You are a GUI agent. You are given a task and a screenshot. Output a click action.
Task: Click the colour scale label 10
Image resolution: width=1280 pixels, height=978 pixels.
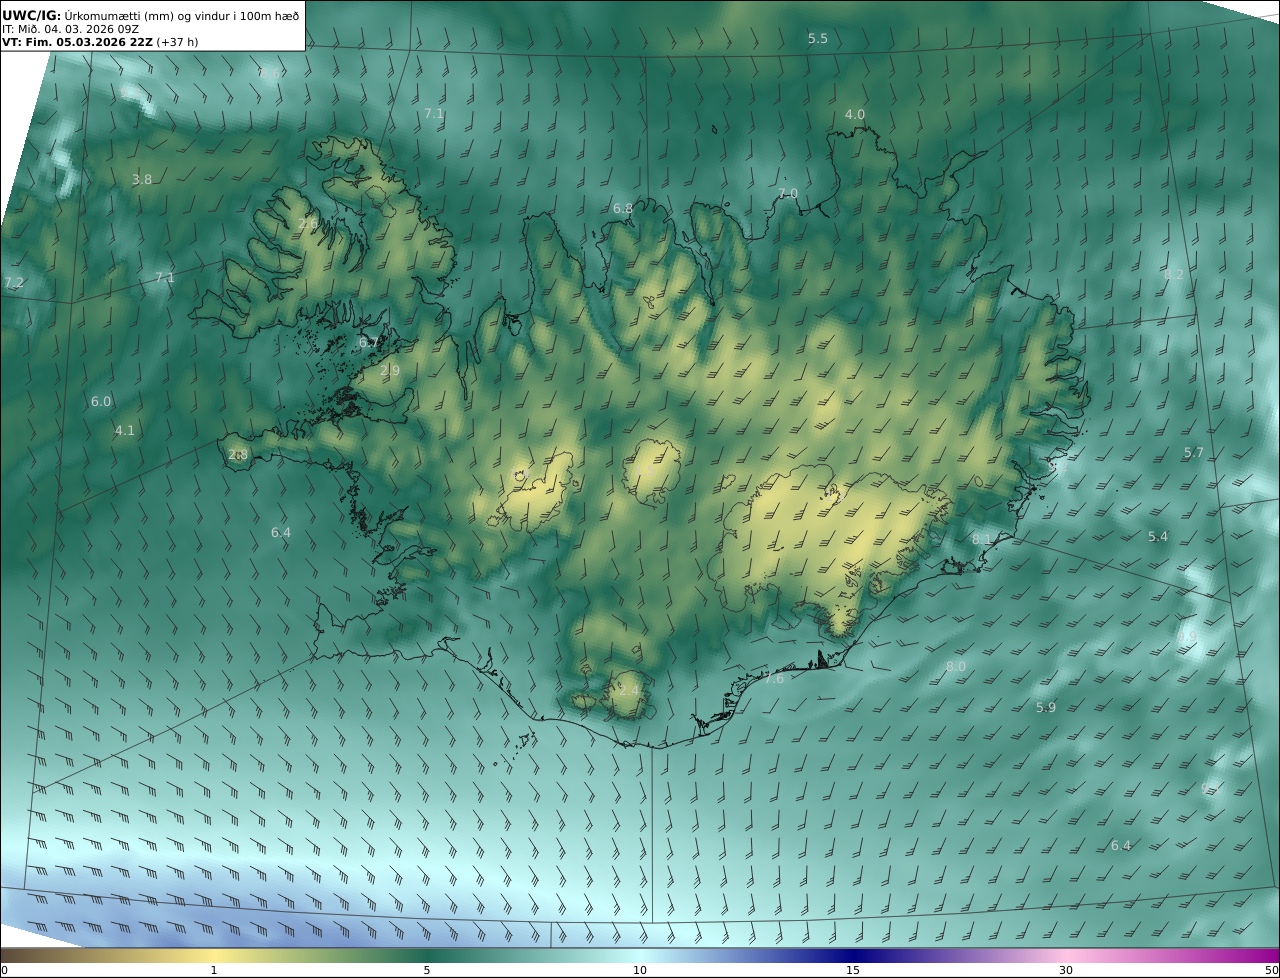[640, 970]
